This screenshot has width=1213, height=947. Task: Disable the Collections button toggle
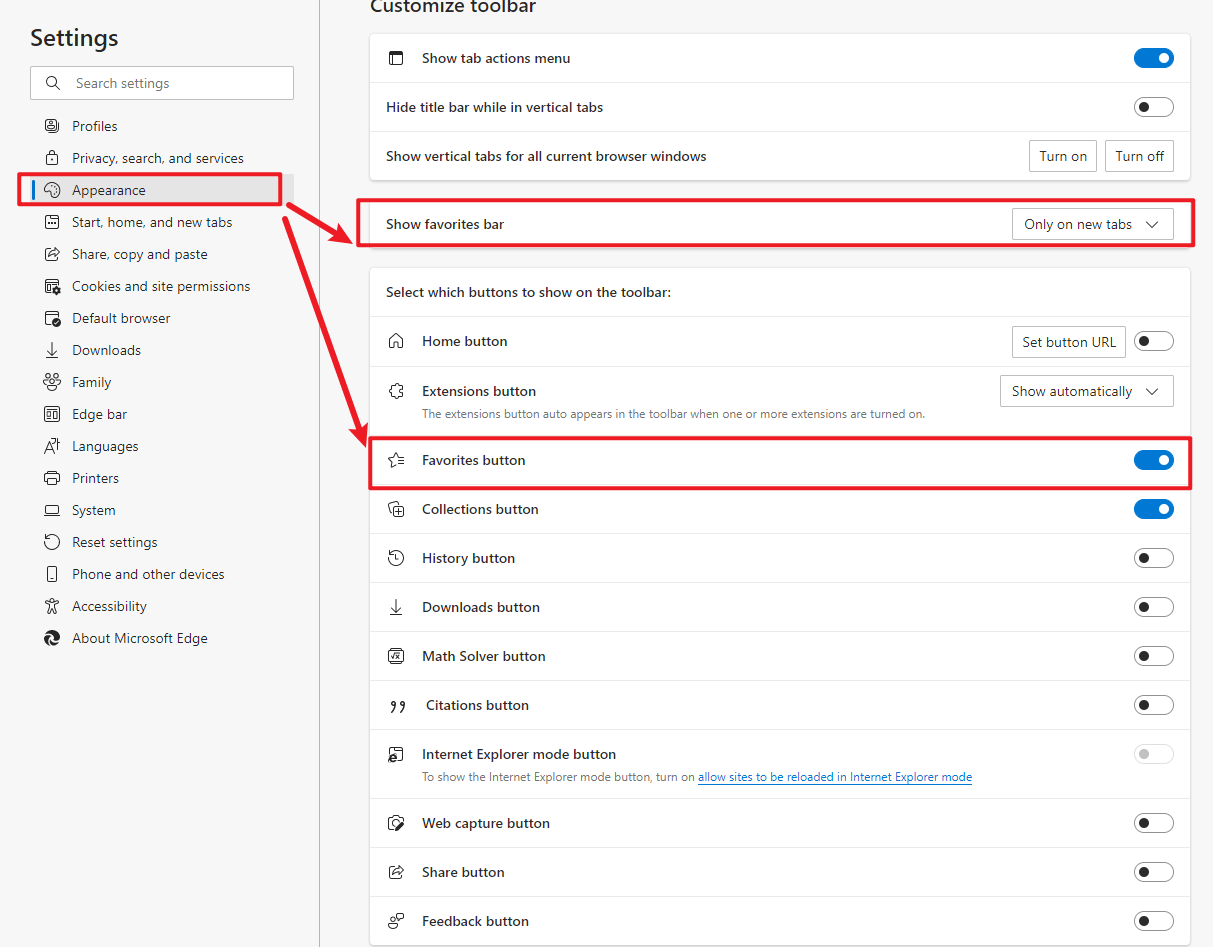(x=1154, y=509)
